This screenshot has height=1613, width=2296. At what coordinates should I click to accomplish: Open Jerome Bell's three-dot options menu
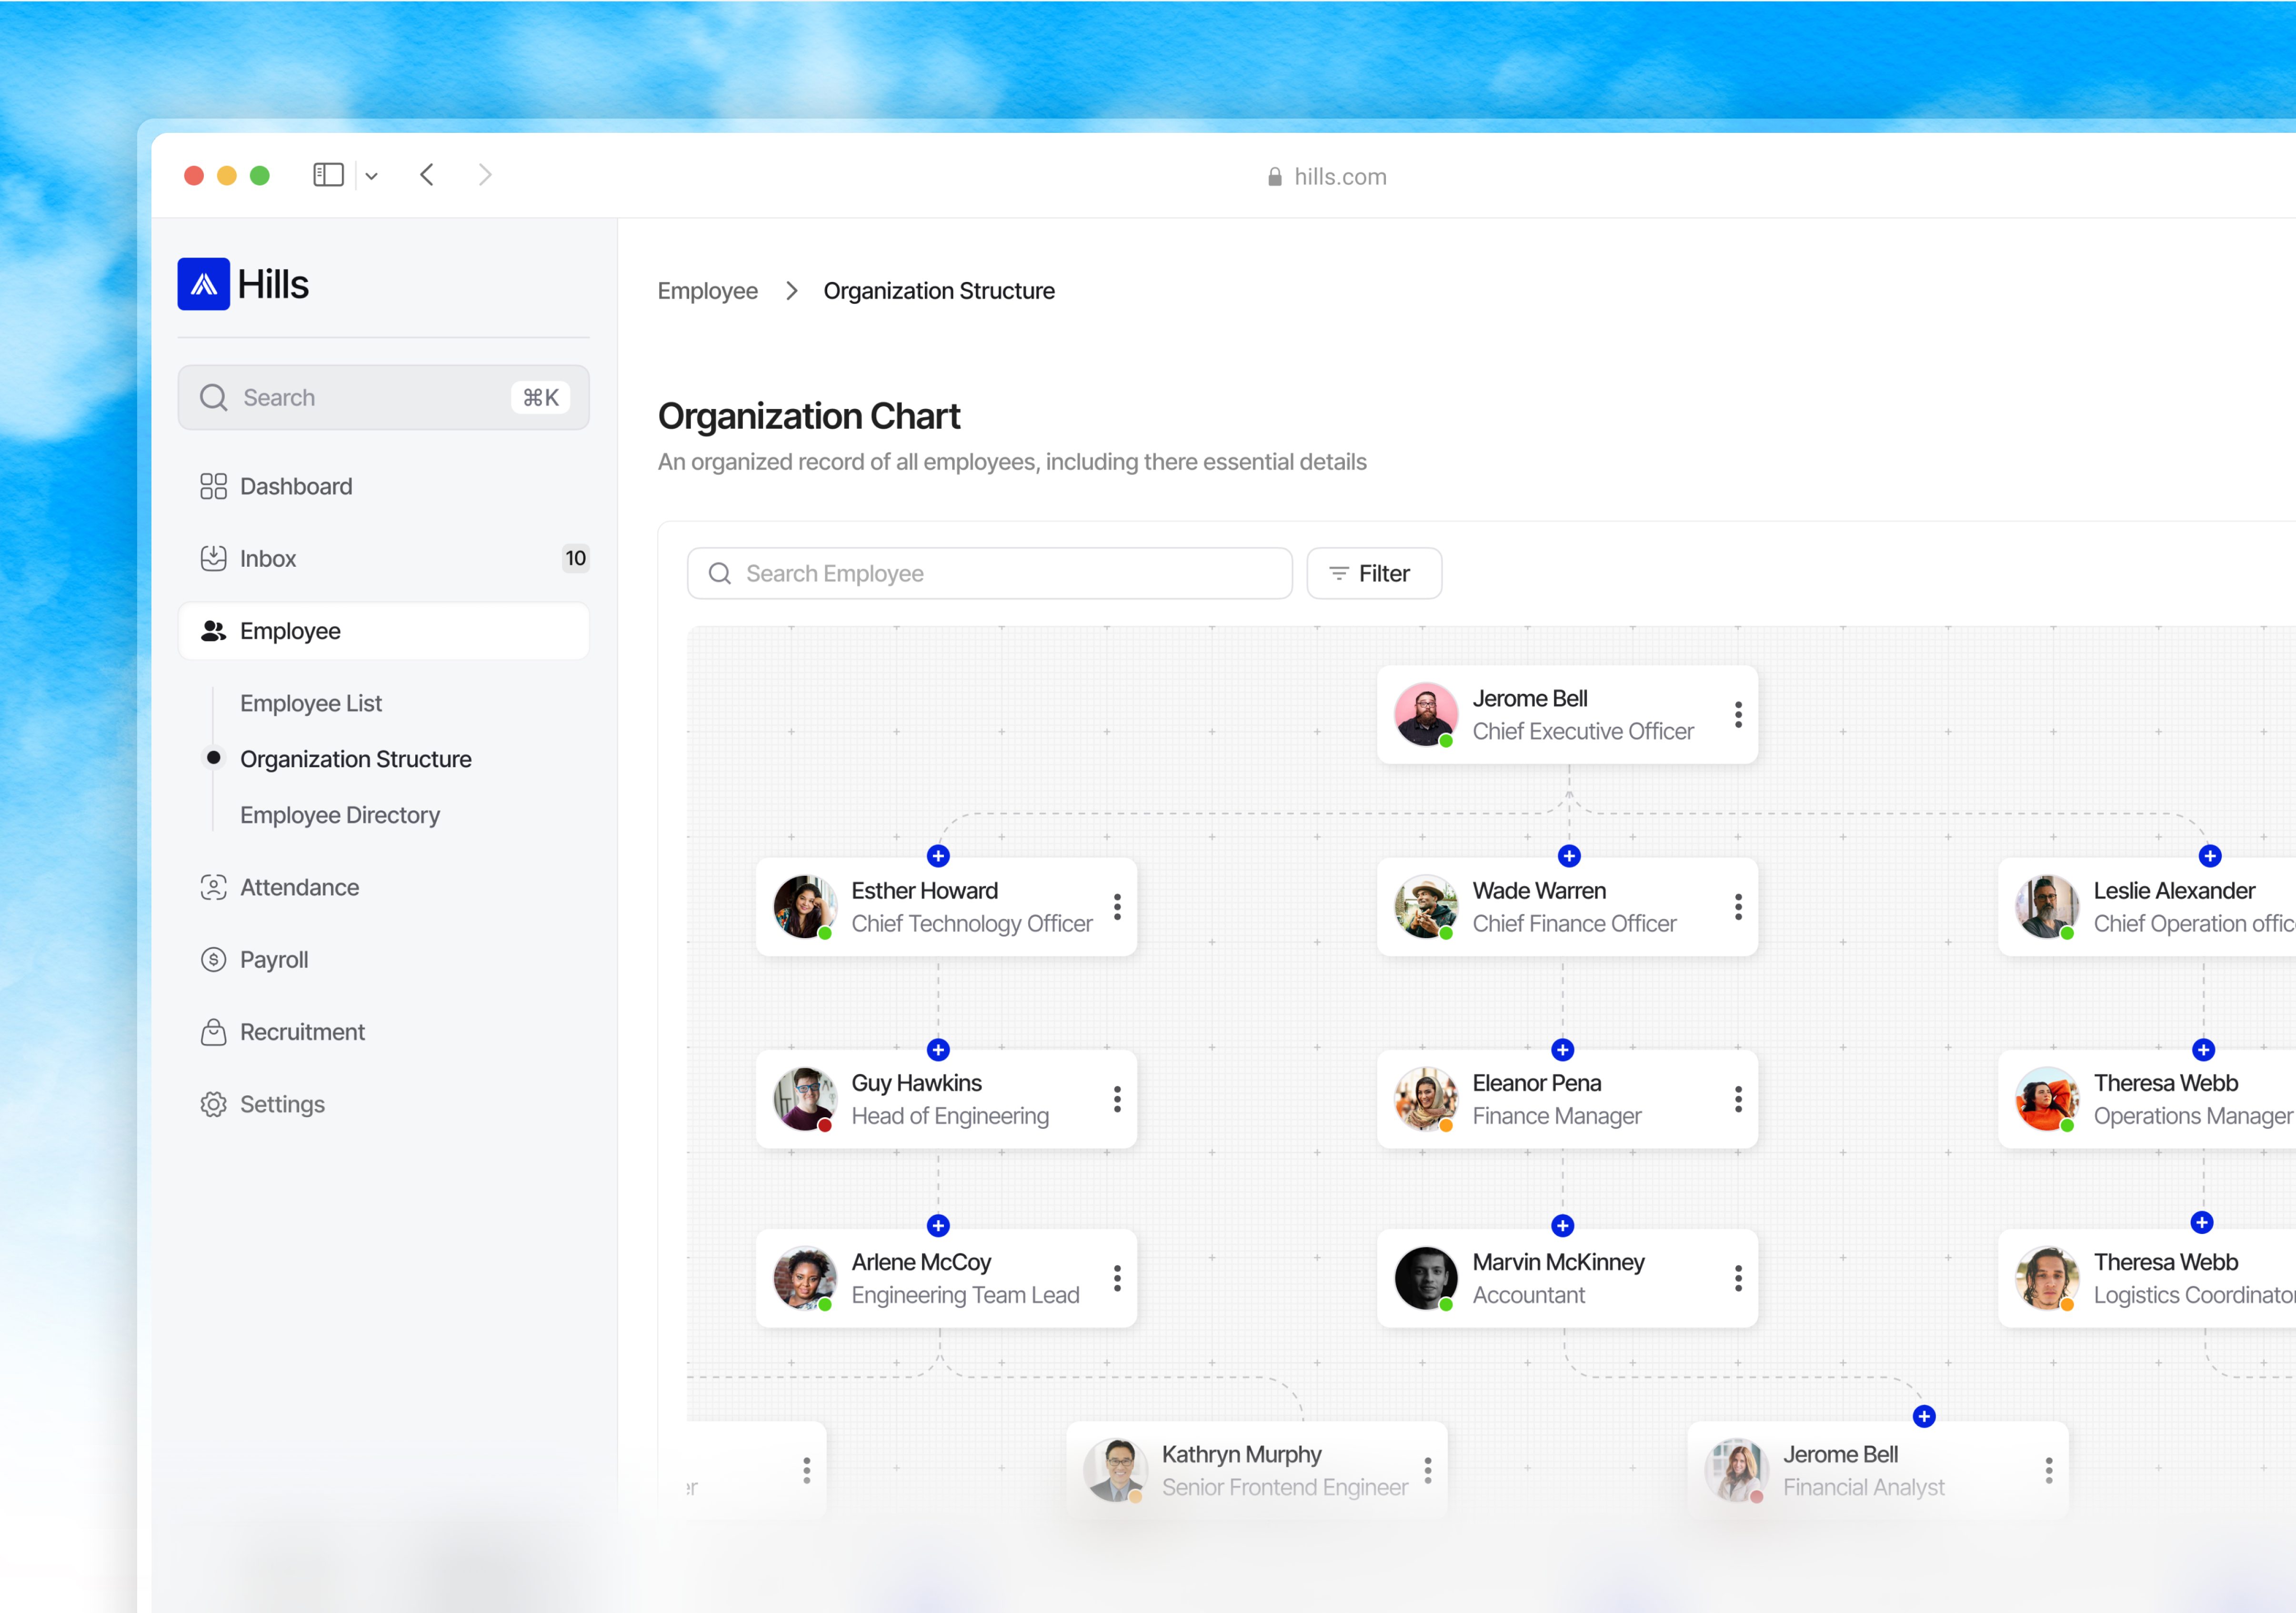click(1738, 714)
